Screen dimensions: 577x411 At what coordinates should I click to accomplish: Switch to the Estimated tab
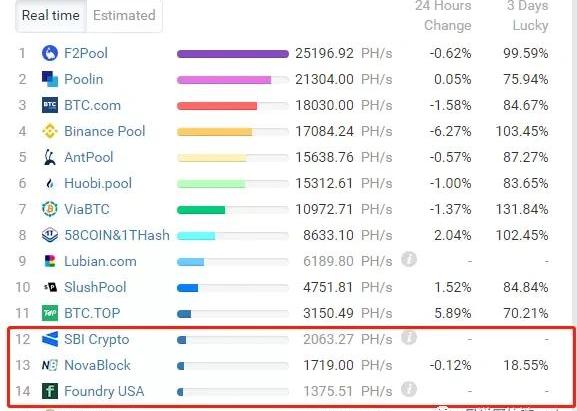point(124,15)
